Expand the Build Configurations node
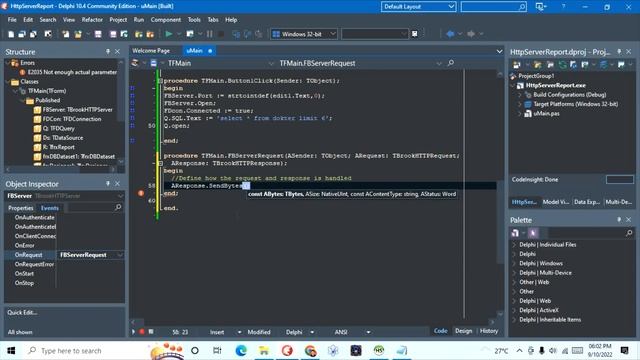 [x=520, y=95]
